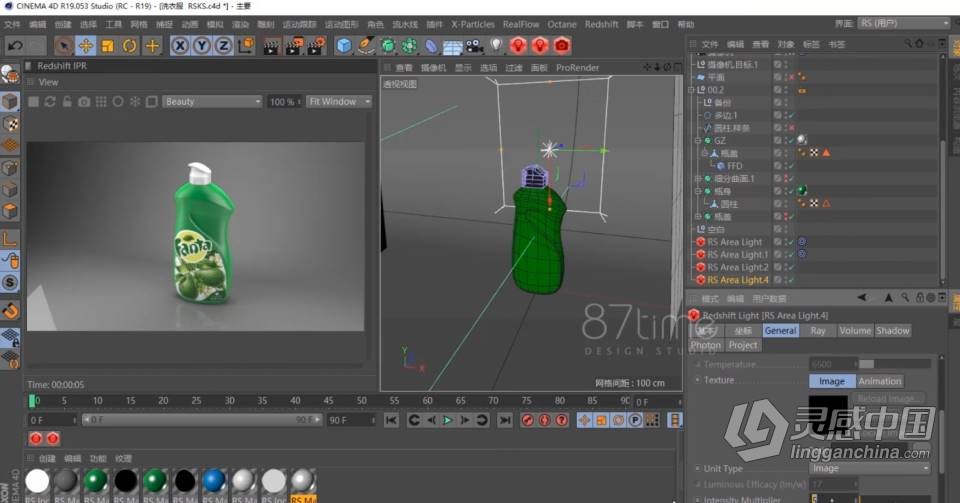The width and height of the screenshot is (960, 503).
Task: Toggle the Z axis lock
Action: tap(223, 45)
